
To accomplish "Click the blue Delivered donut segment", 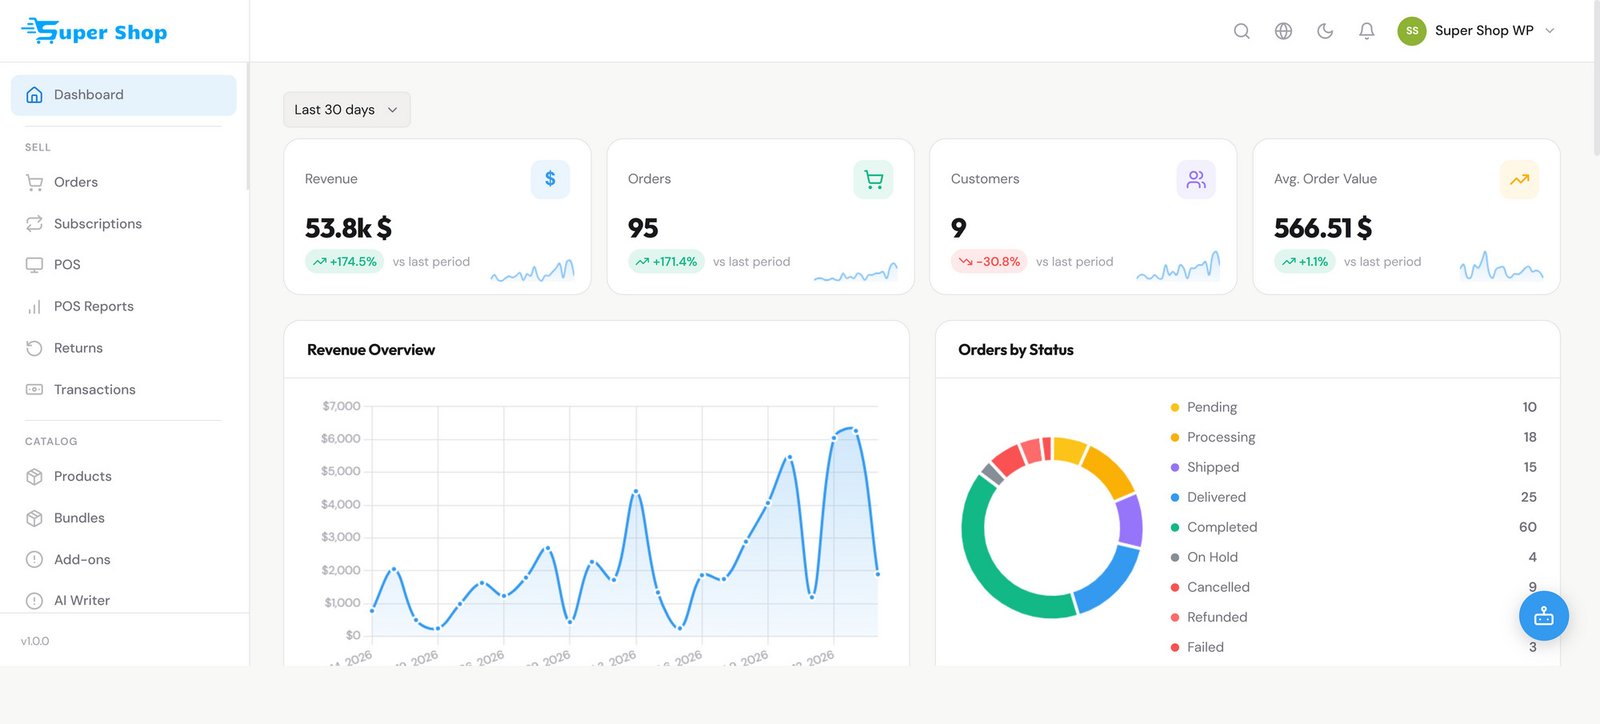I will click(x=1112, y=583).
